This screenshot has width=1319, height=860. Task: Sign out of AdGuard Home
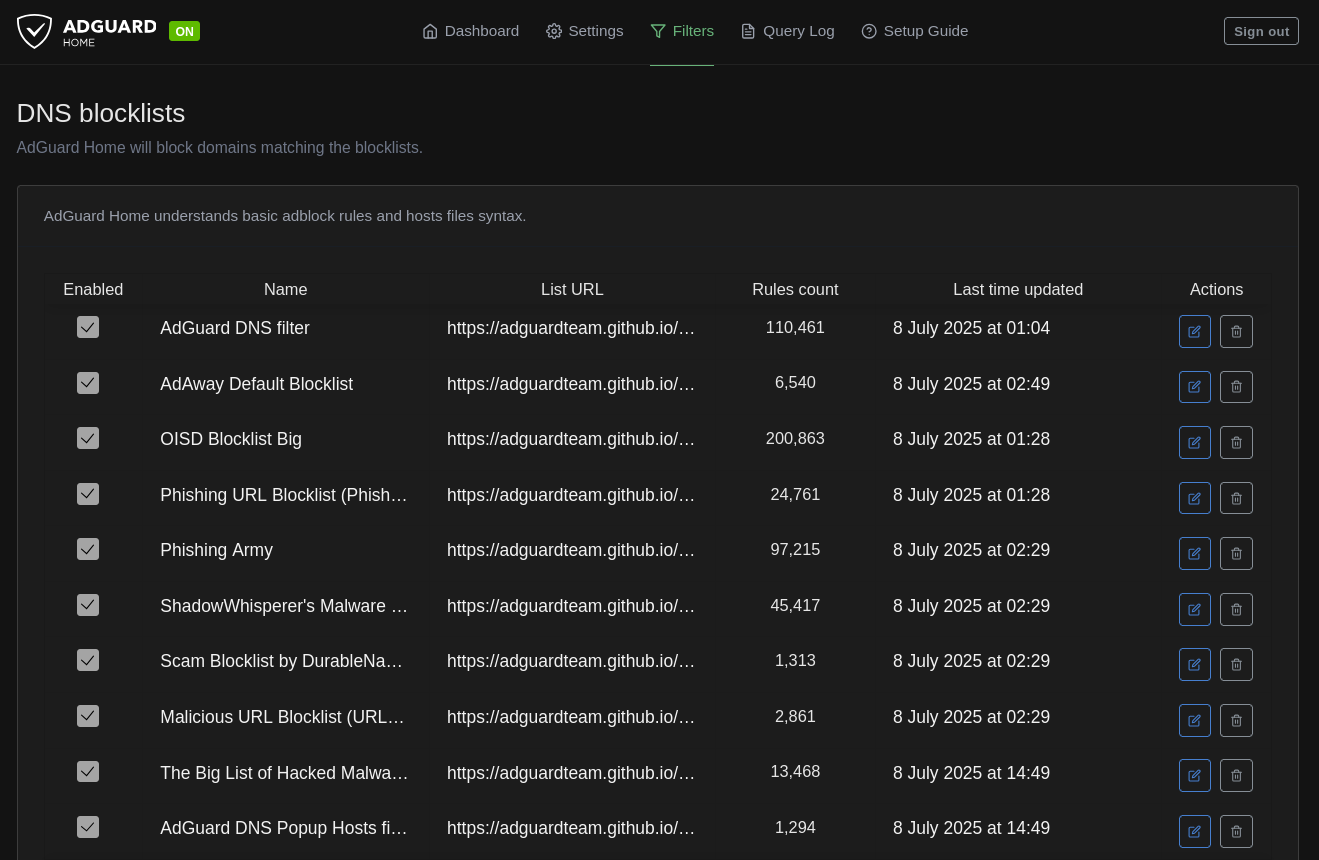(x=1261, y=31)
